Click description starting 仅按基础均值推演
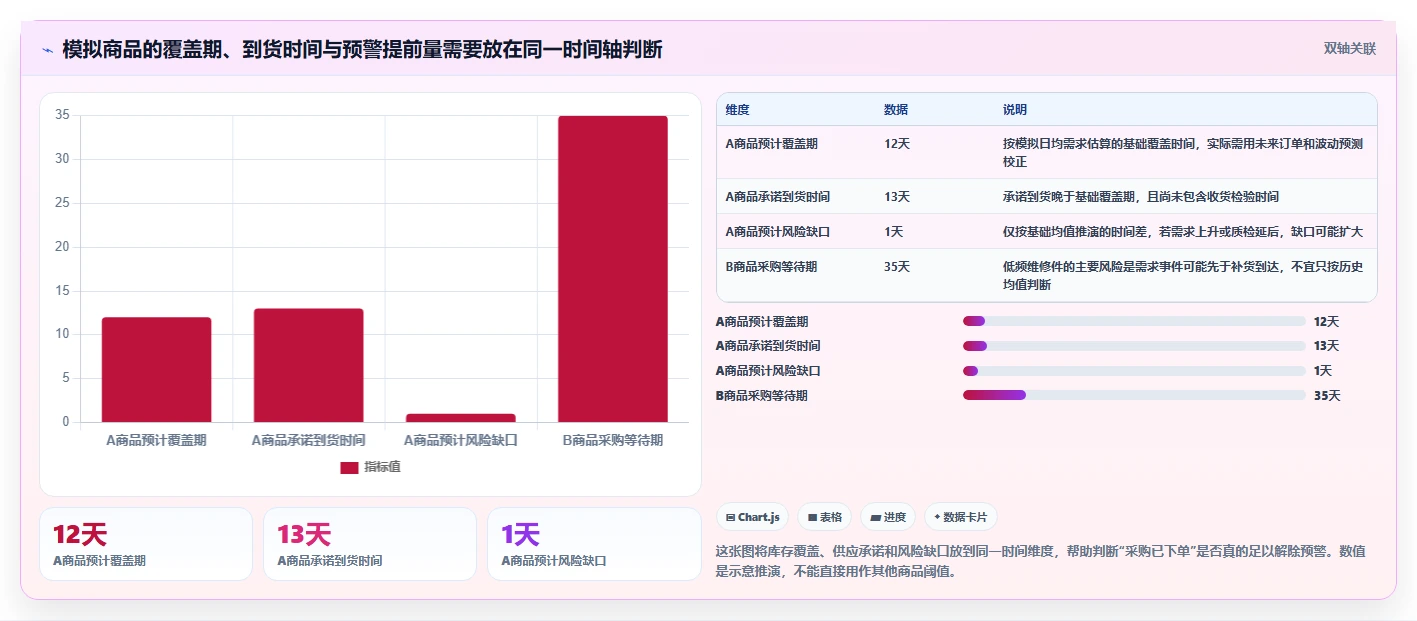 click(x=1183, y=231)
